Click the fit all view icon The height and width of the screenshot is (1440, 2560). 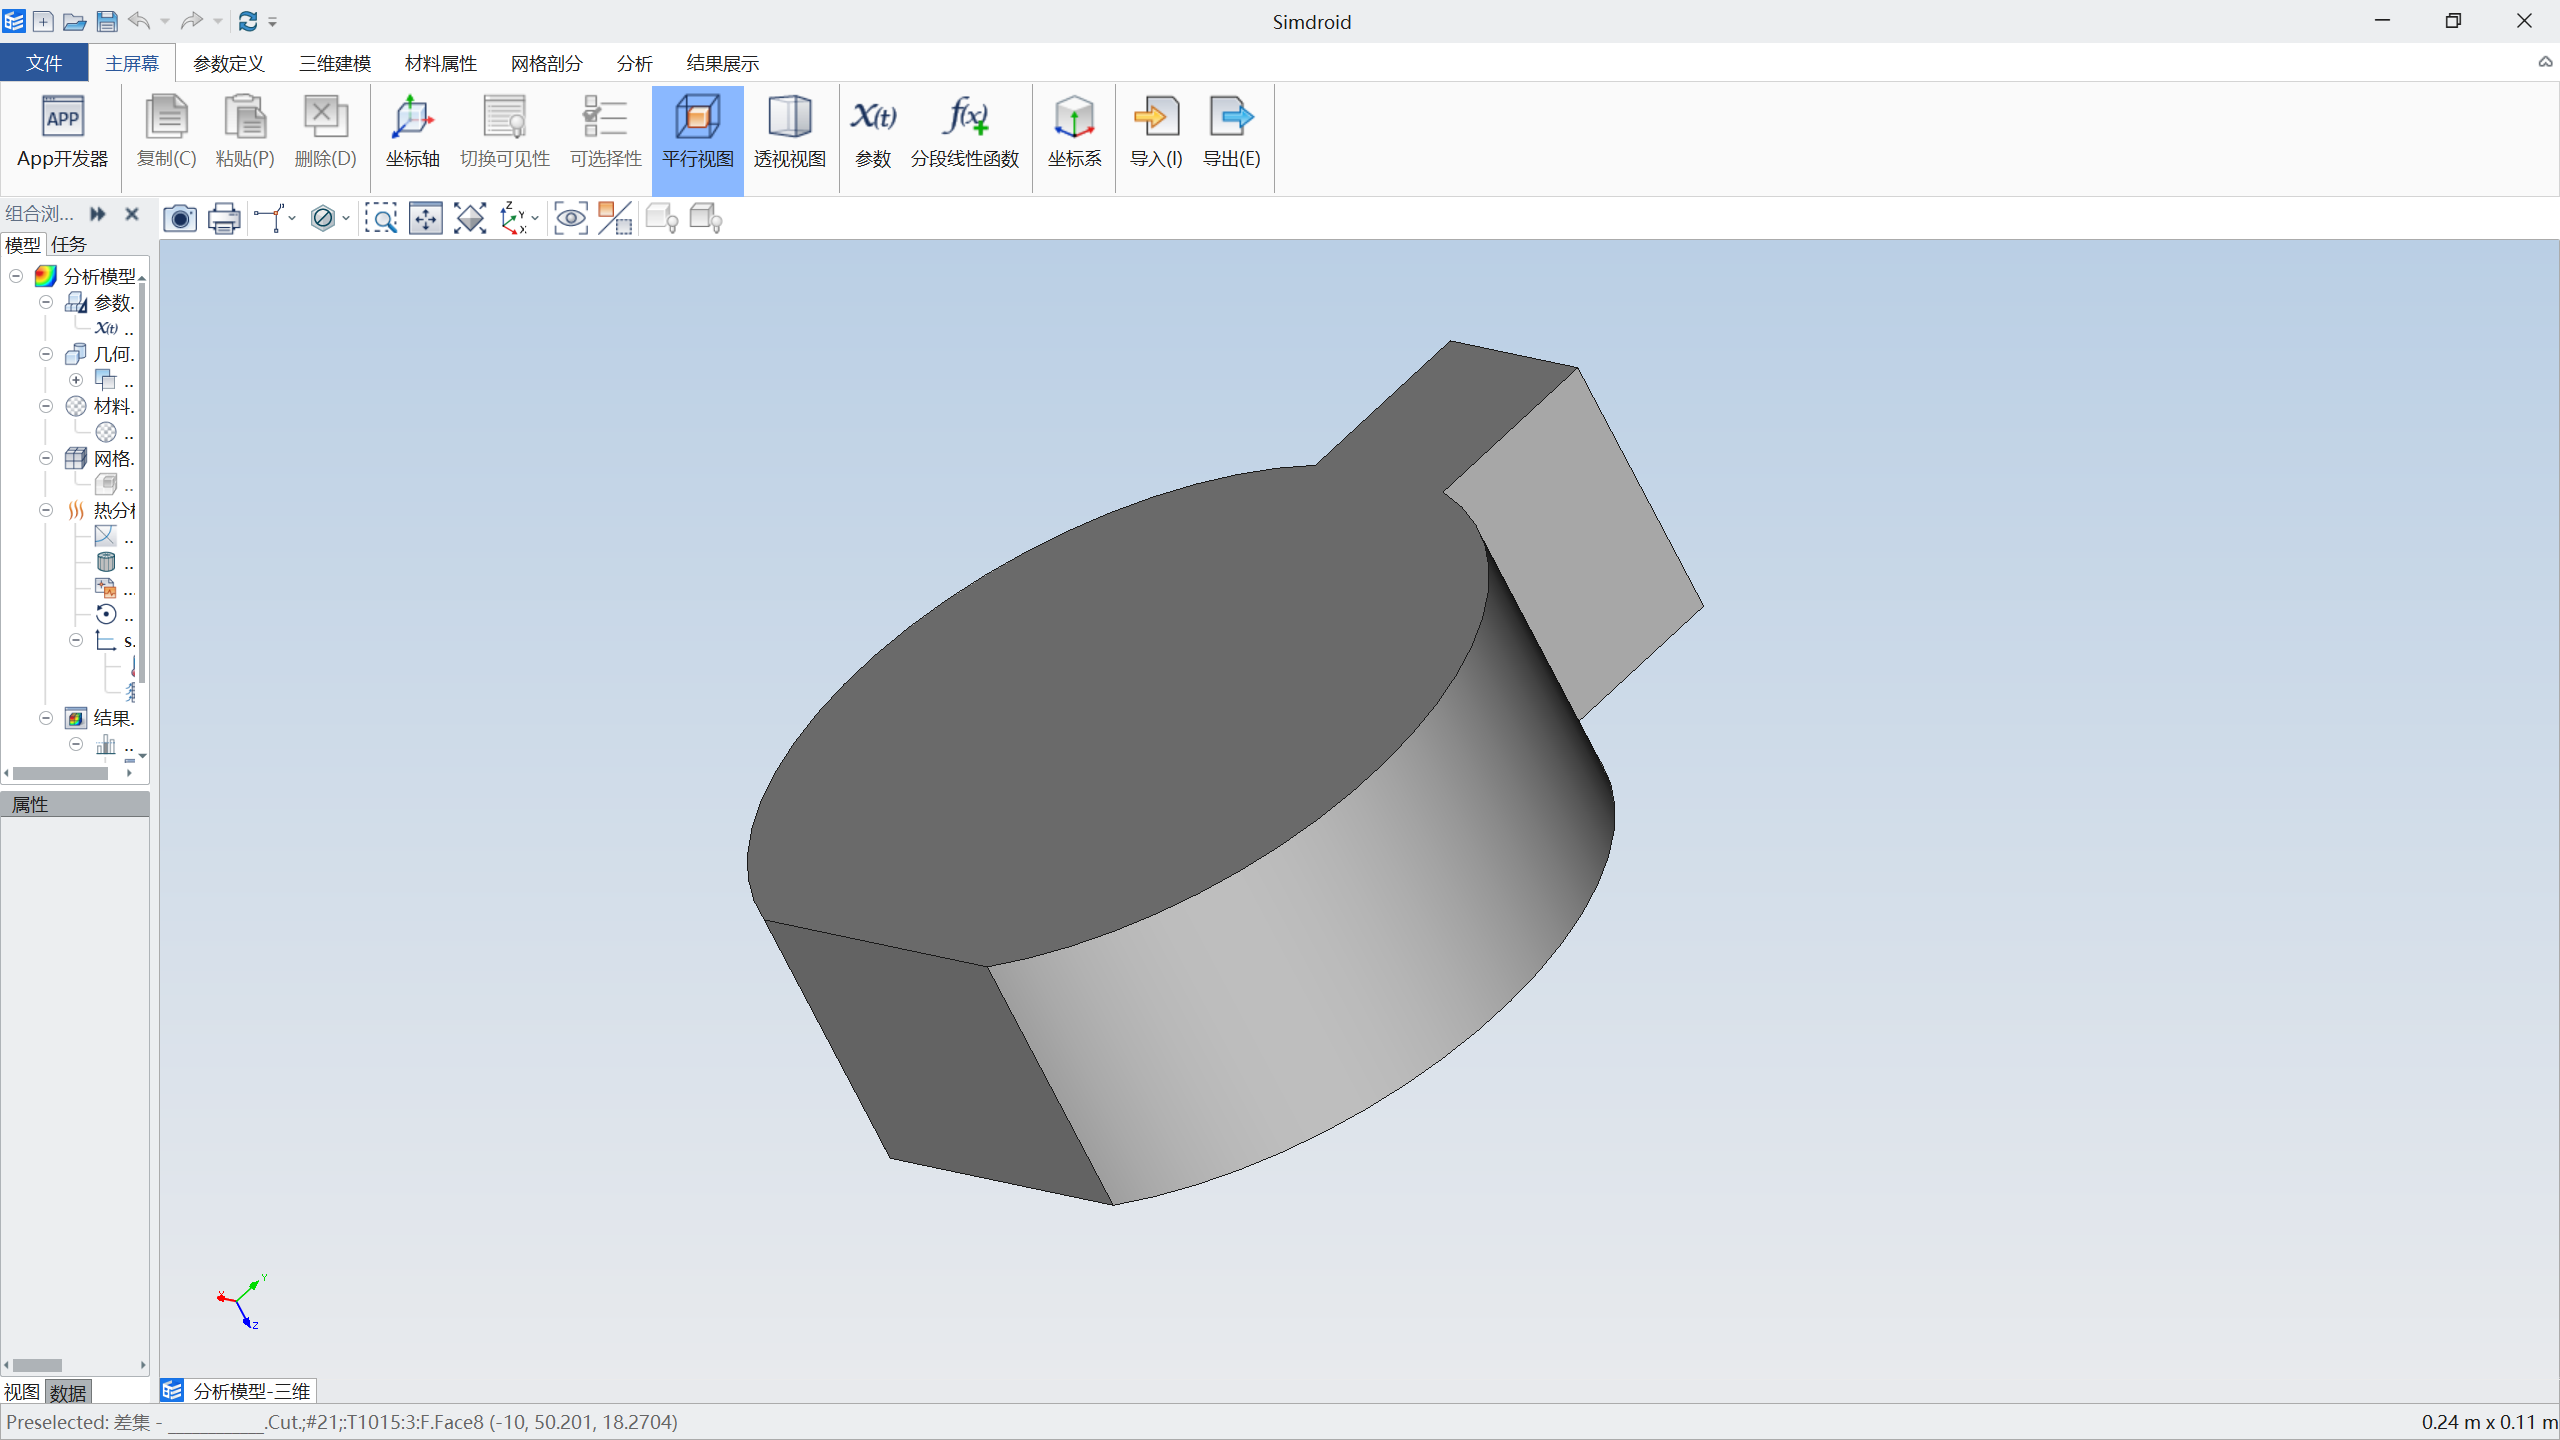(x=470, y=218)
